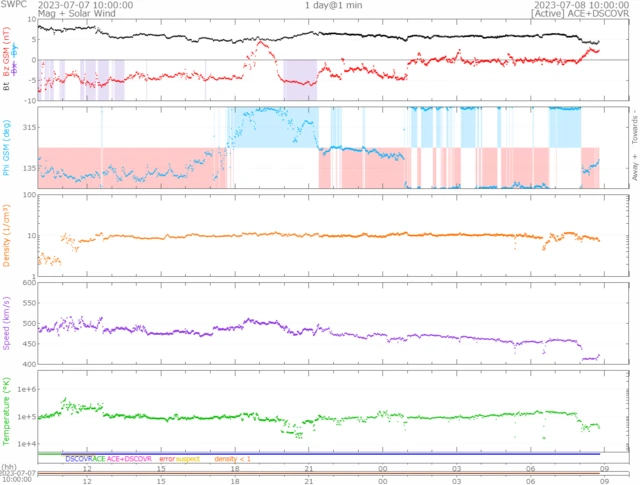Click the blue data-source bar above the legend
Image resolution: width=640 pixels, height=485 pixels.
331,454
